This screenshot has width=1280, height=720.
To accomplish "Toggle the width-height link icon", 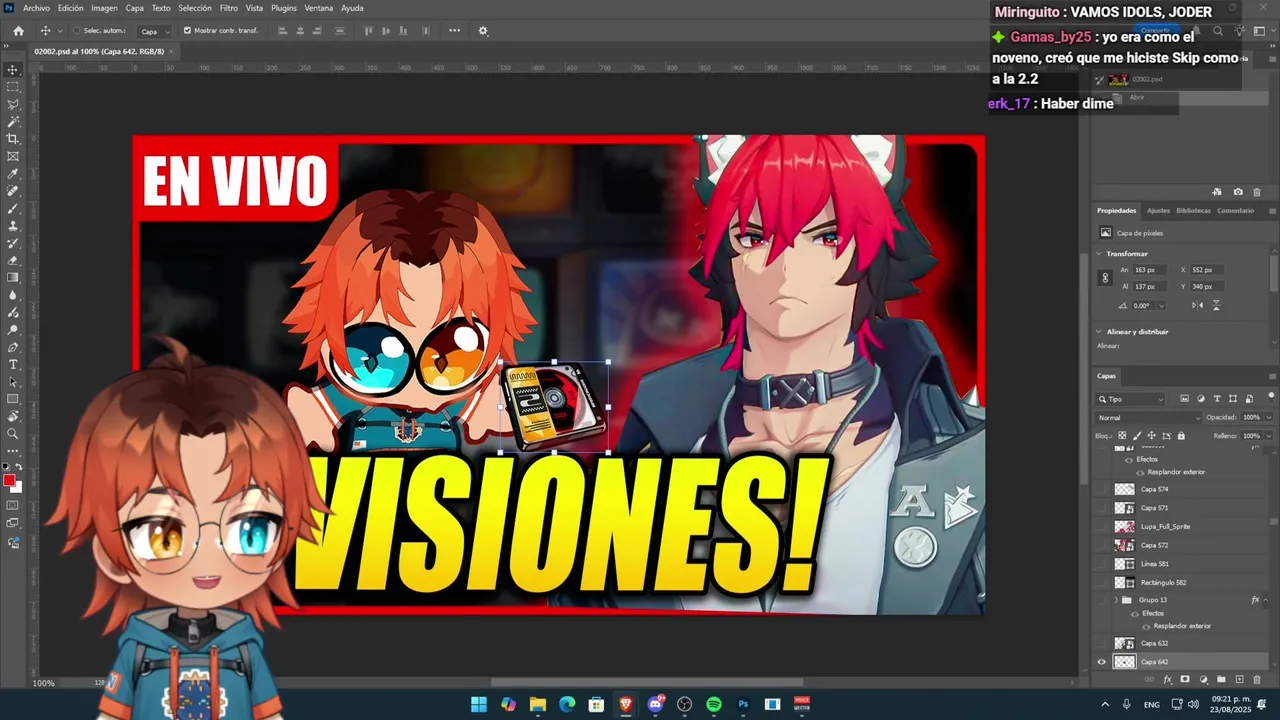I will (1105, 278).
